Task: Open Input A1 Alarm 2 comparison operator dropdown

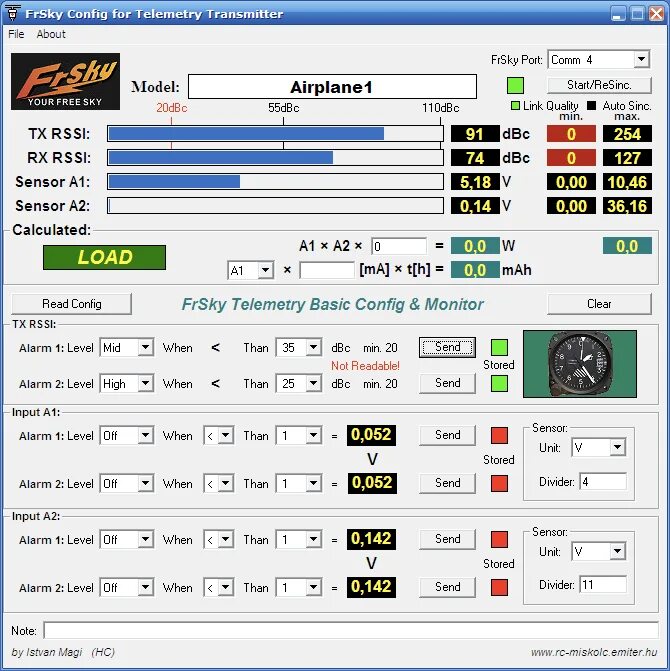Action: coord(219,484)
